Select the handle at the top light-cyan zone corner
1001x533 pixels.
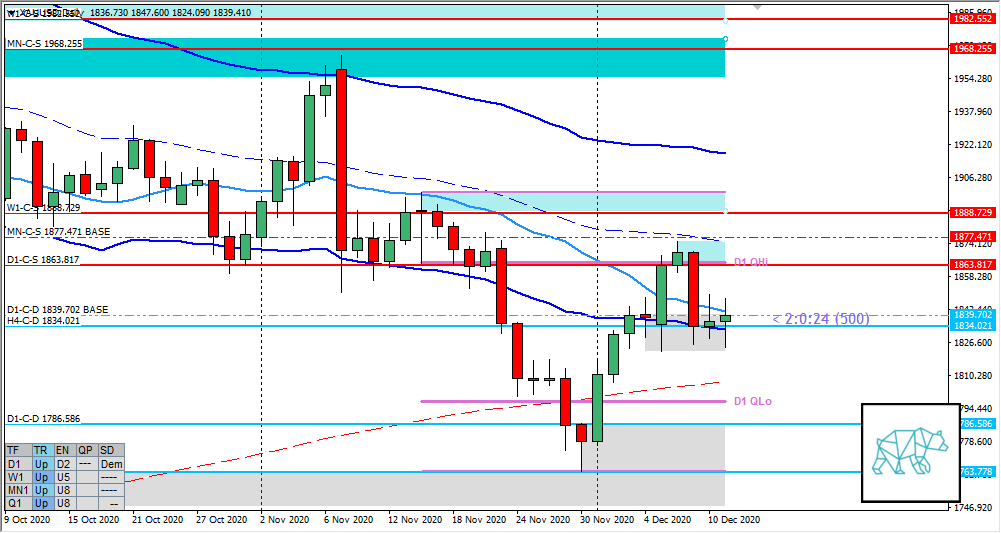725,19
